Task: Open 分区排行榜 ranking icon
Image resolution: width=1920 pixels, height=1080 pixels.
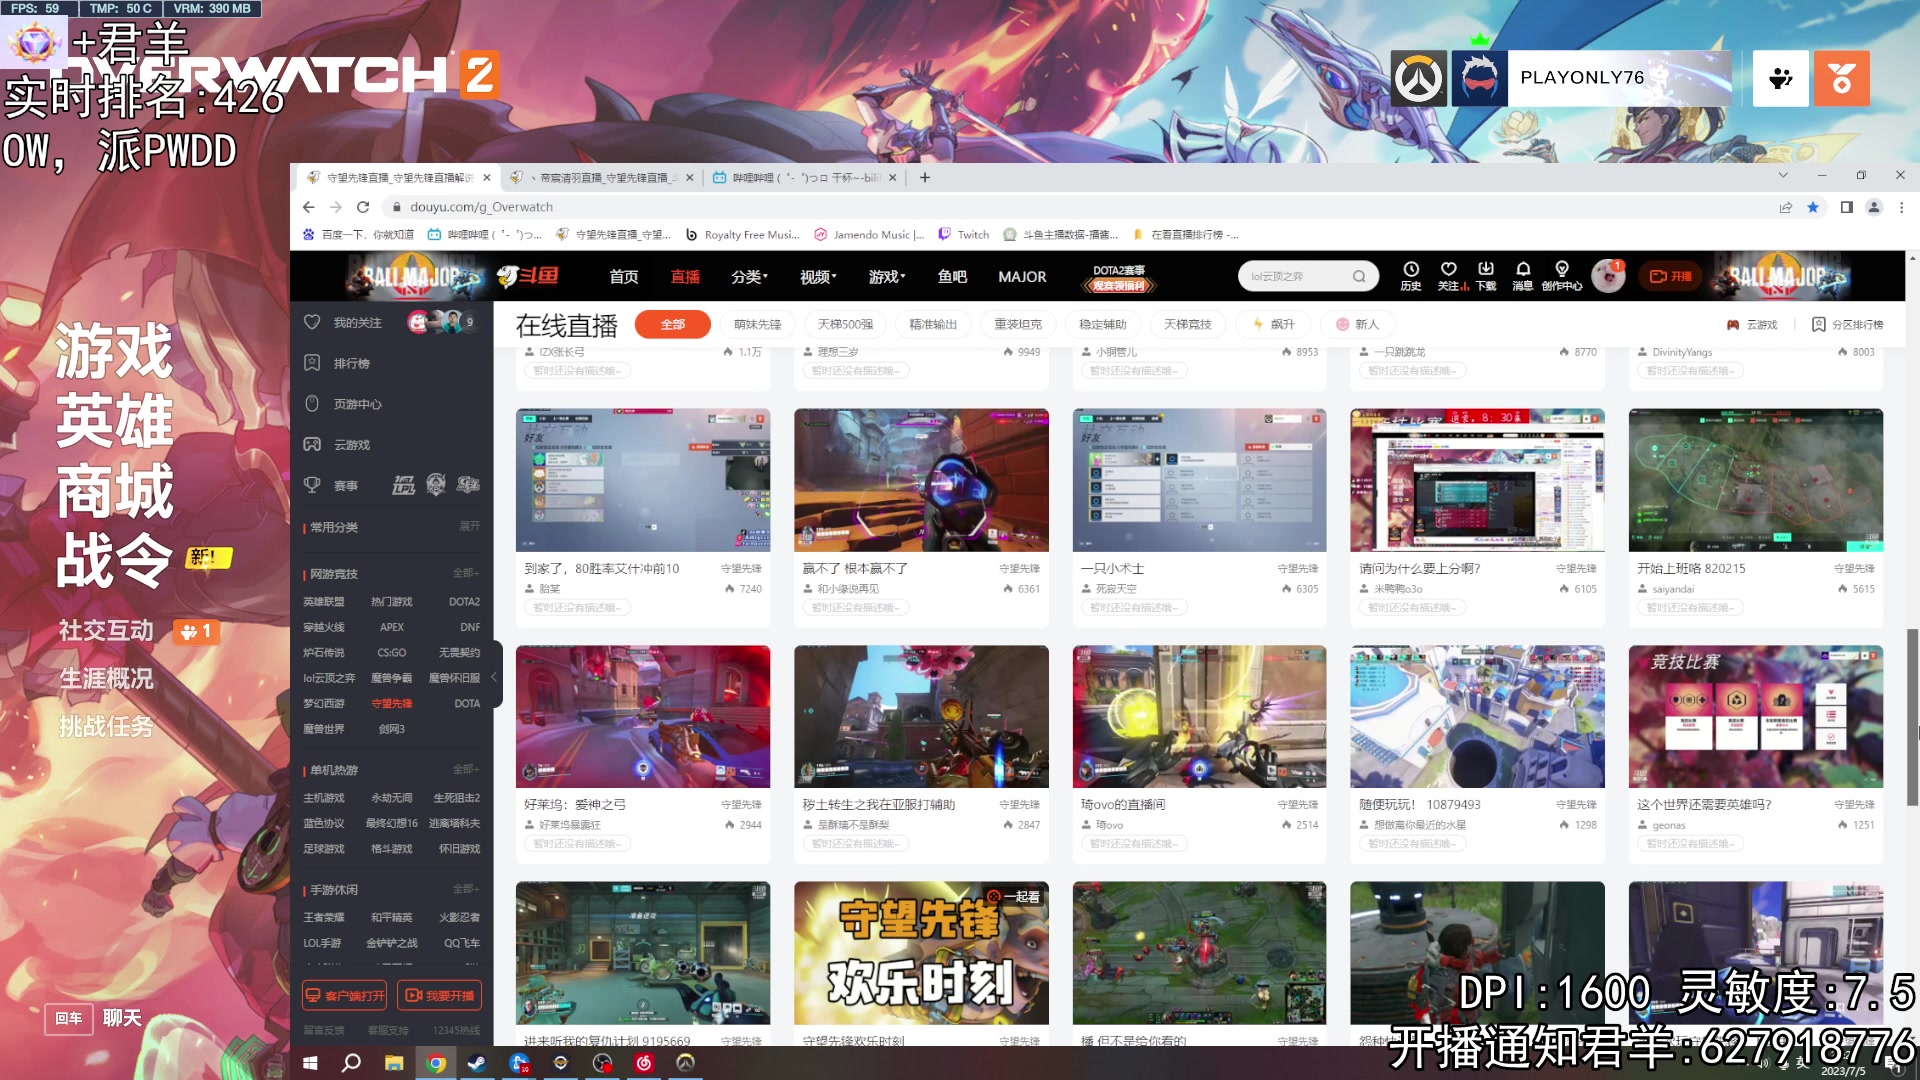Action: [x=1818, y=324]
